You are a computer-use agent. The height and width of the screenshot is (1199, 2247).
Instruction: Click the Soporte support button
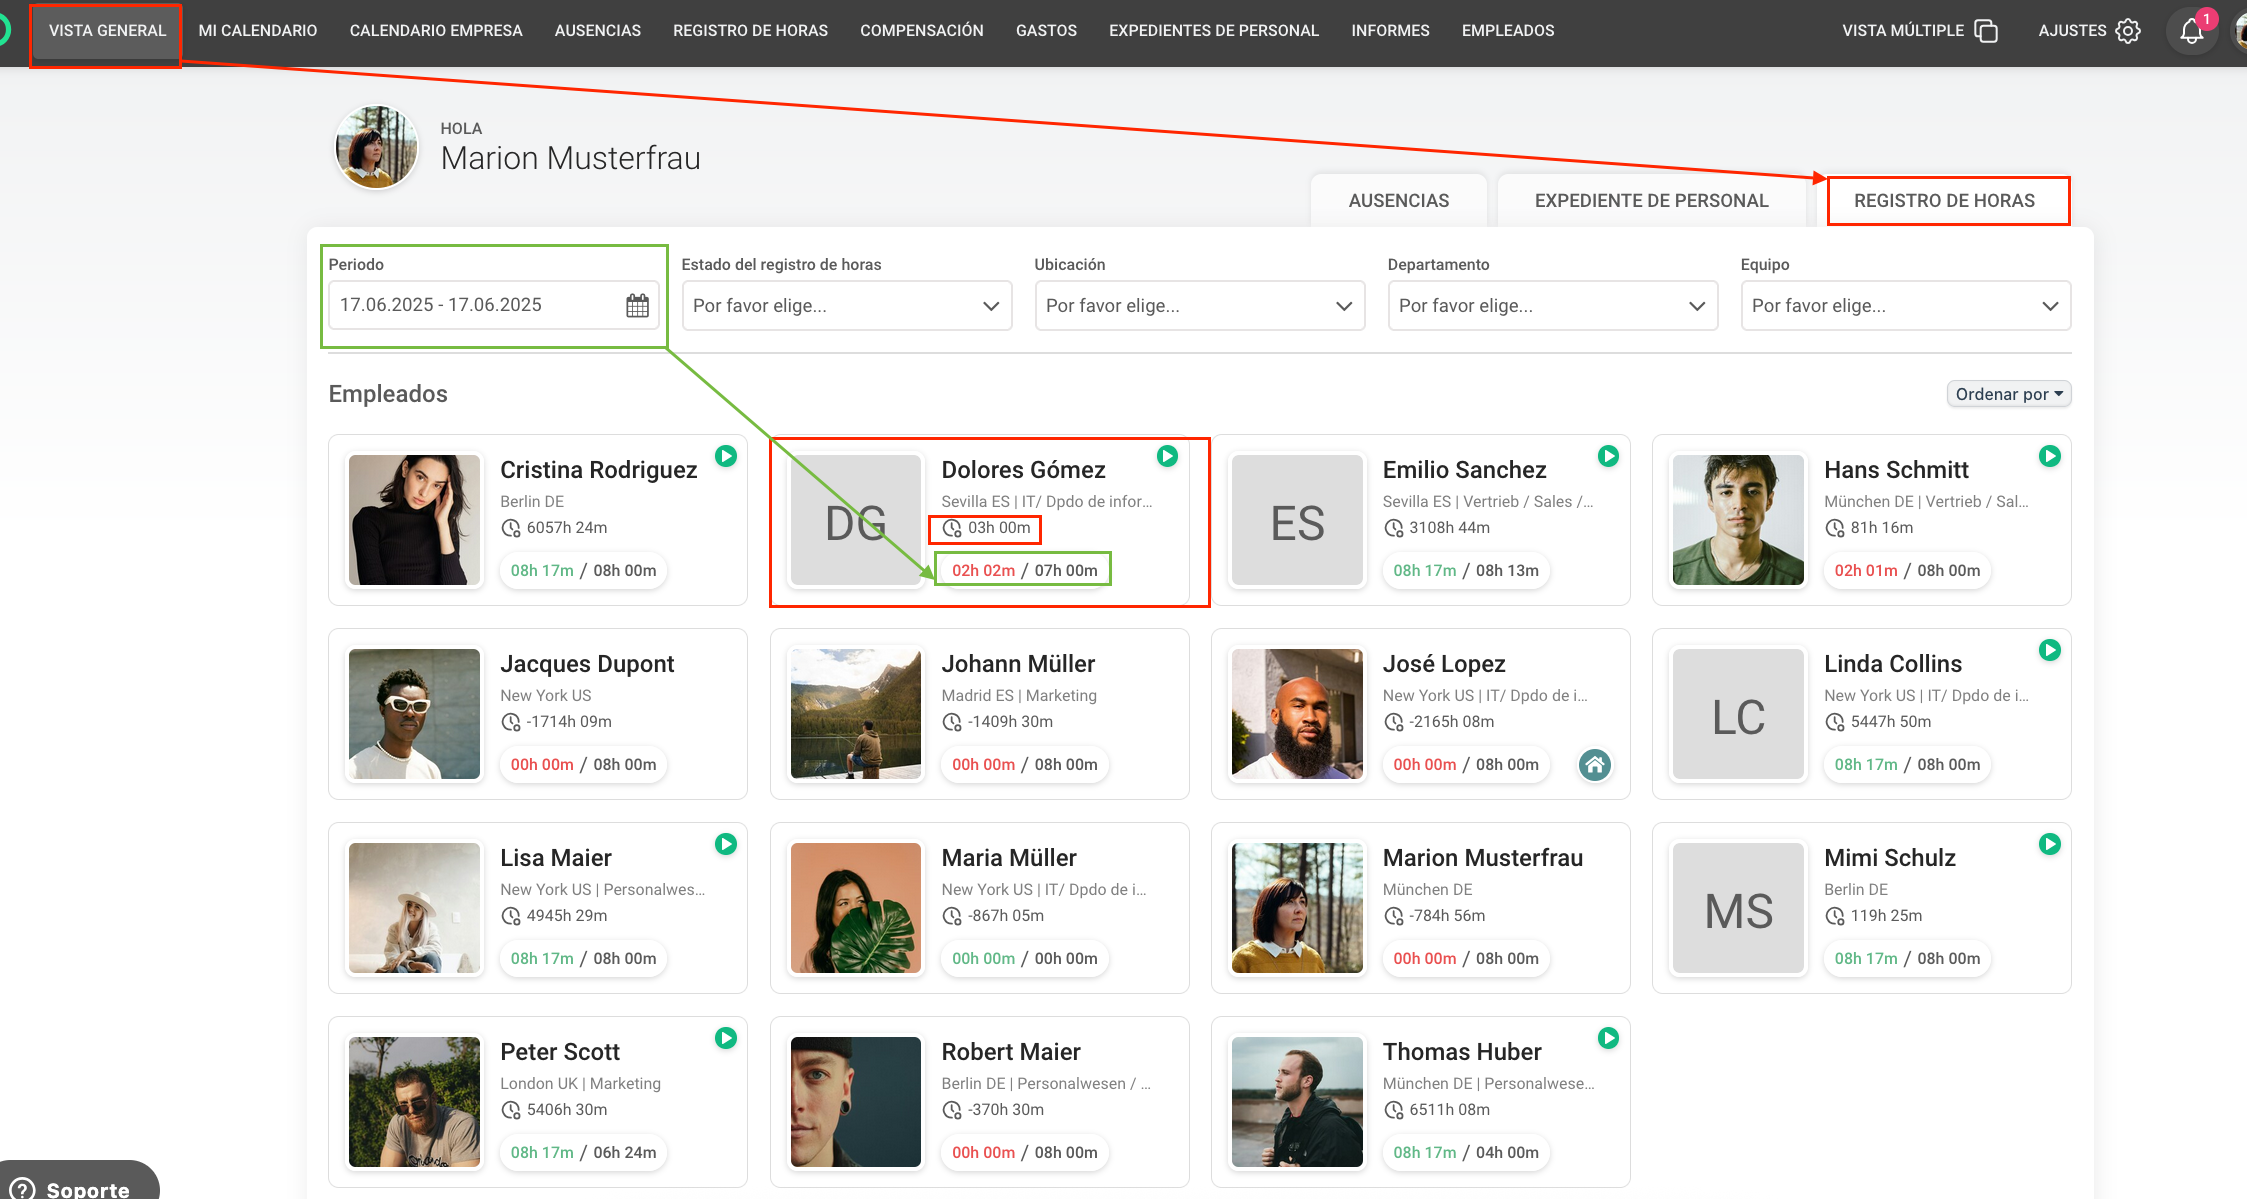tap(79, 1182)
